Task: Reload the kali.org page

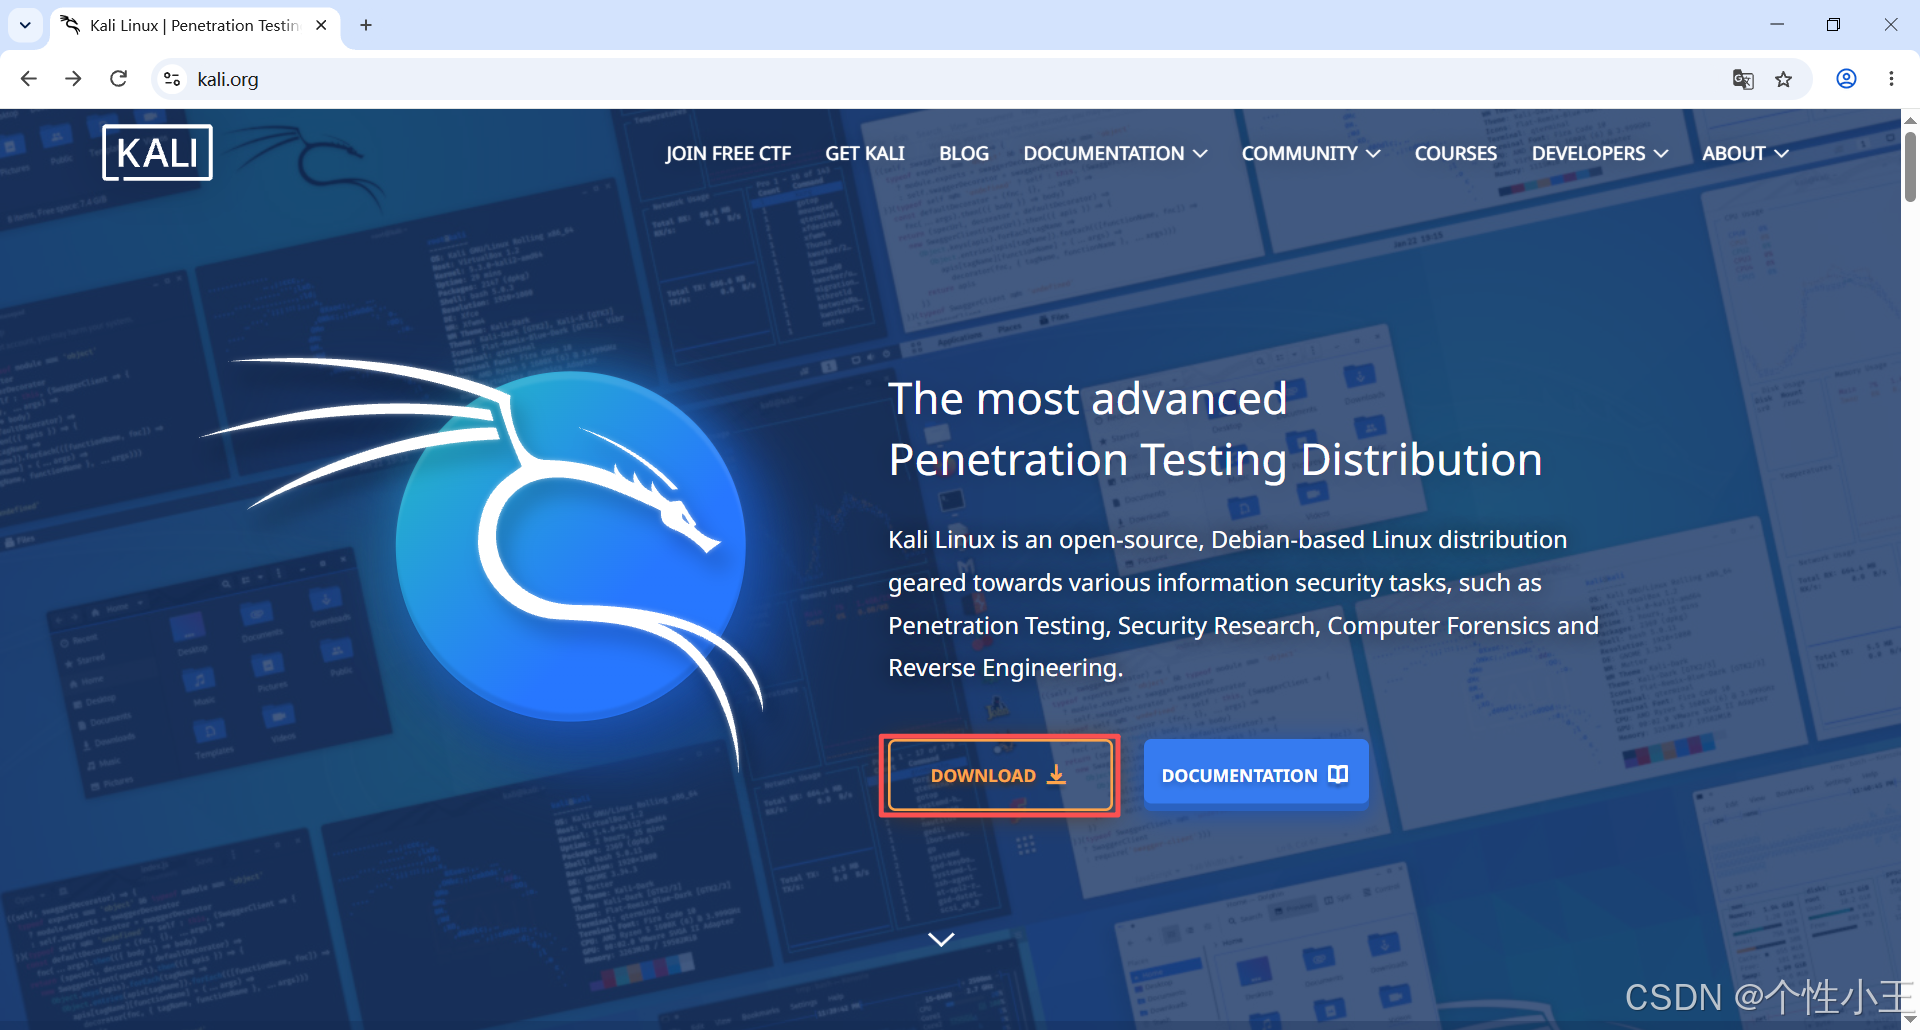Action: 118,79
